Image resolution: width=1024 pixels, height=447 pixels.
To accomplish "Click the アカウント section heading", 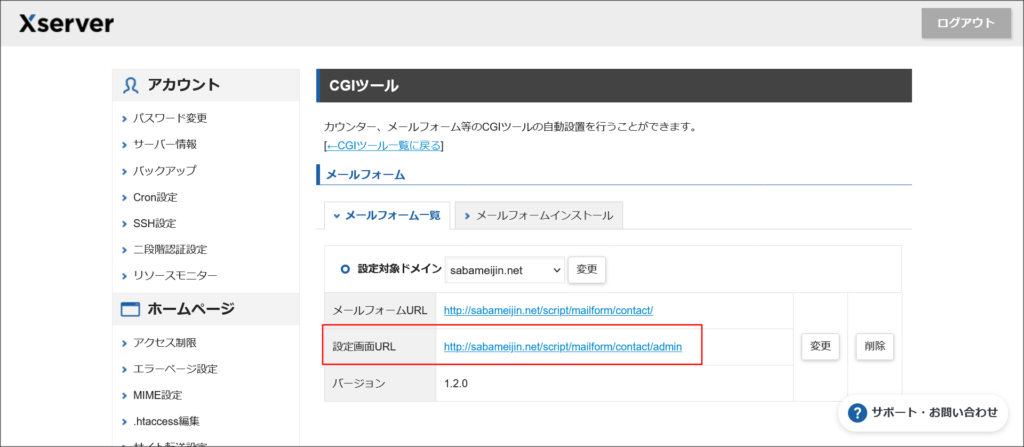I will tap(184, 85).
